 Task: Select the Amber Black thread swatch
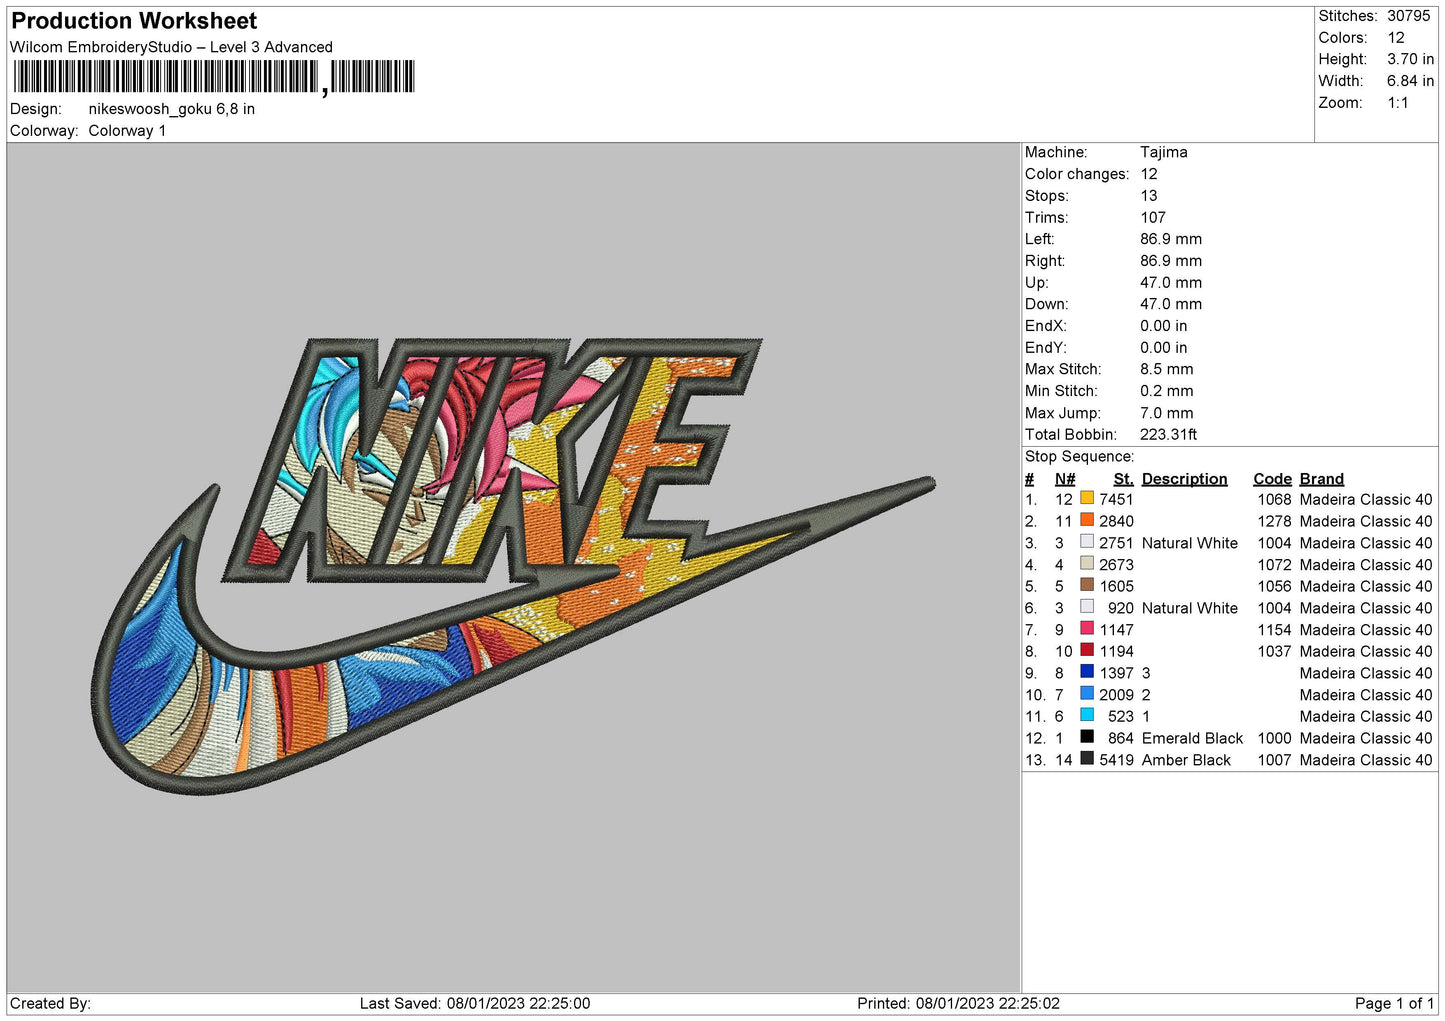tap(1087, 760)
